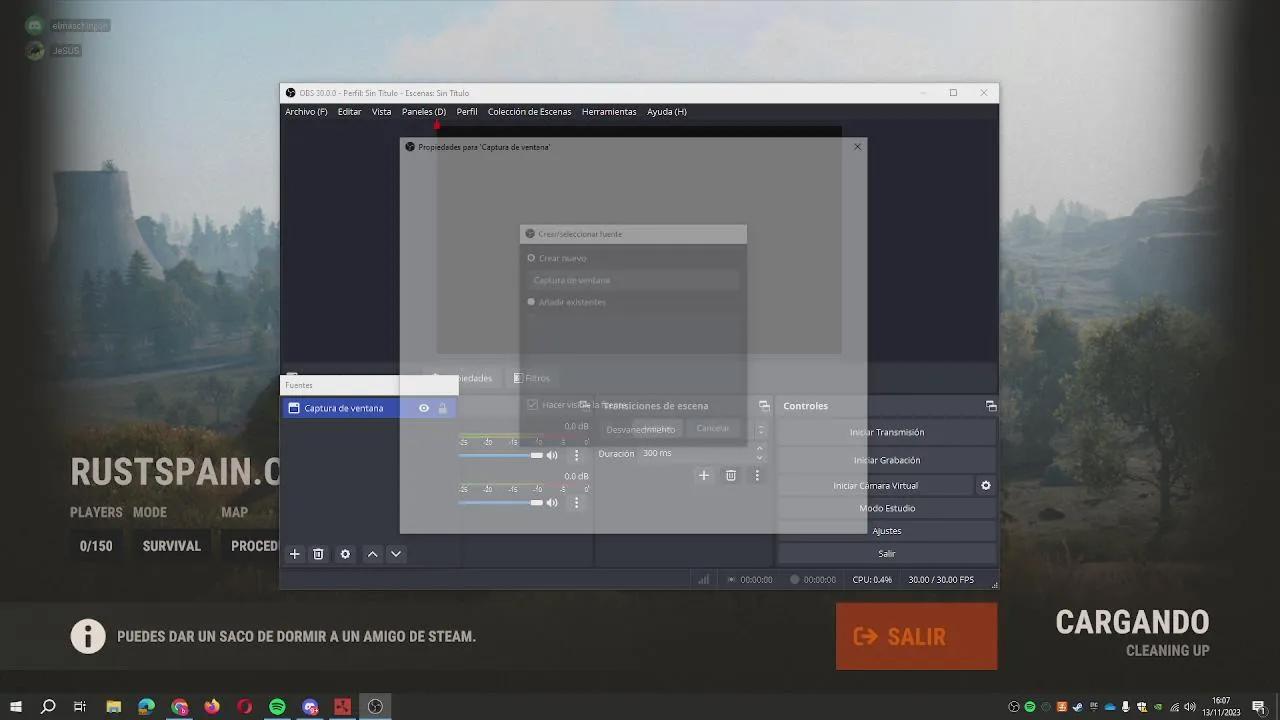Click Iniciar Cámara Virtual button

click(875, 485)
